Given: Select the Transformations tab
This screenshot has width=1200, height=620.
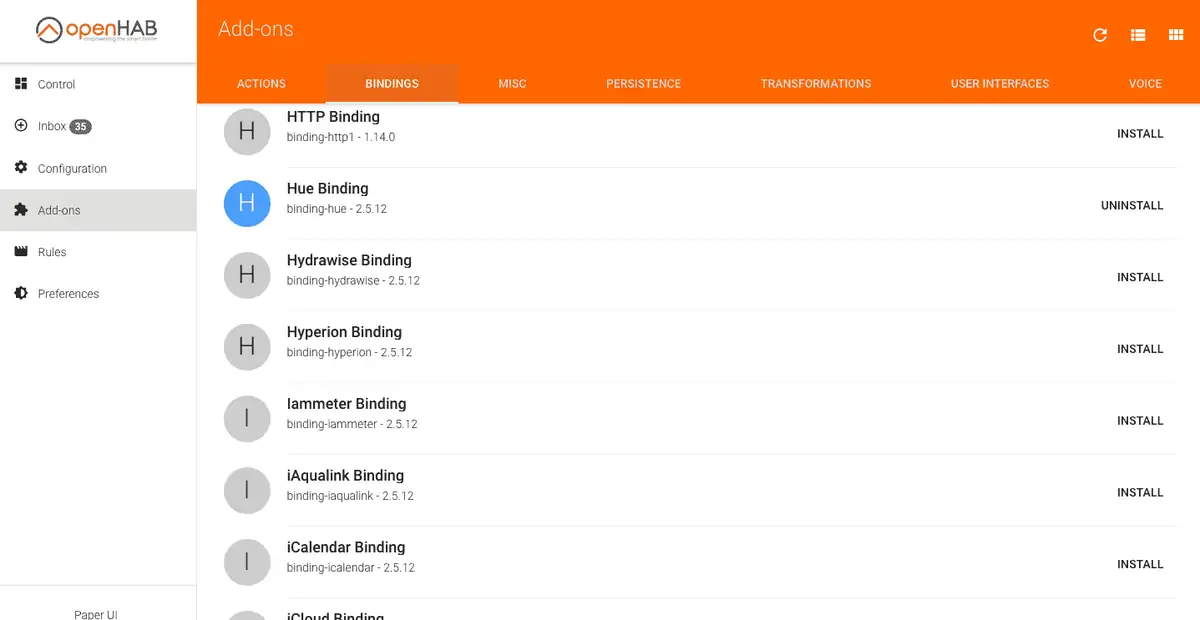Looking at the screenshot, I should [x=815, y=84].
